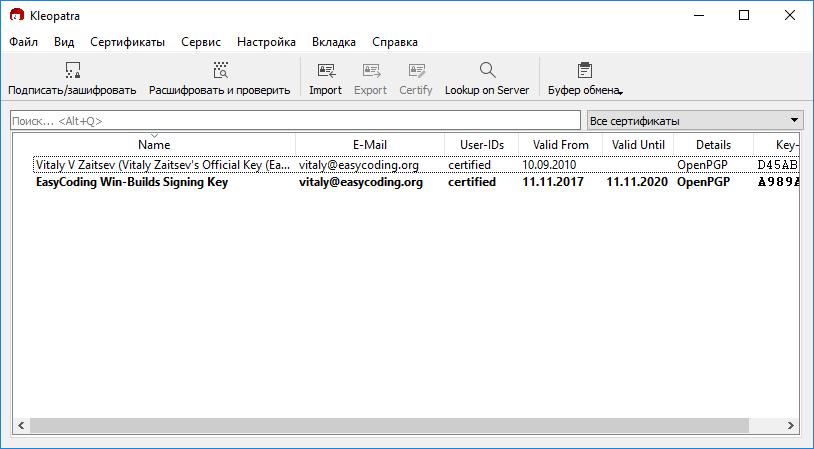Click the Valid Until 11.11.2020 cell
This screenshot has width=814, height=449.
pos(637,182)
